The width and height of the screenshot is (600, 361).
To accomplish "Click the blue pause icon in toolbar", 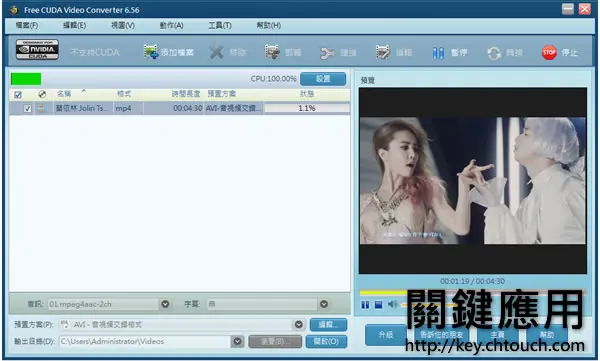I will pyautogui.click(x=438, y=53).
